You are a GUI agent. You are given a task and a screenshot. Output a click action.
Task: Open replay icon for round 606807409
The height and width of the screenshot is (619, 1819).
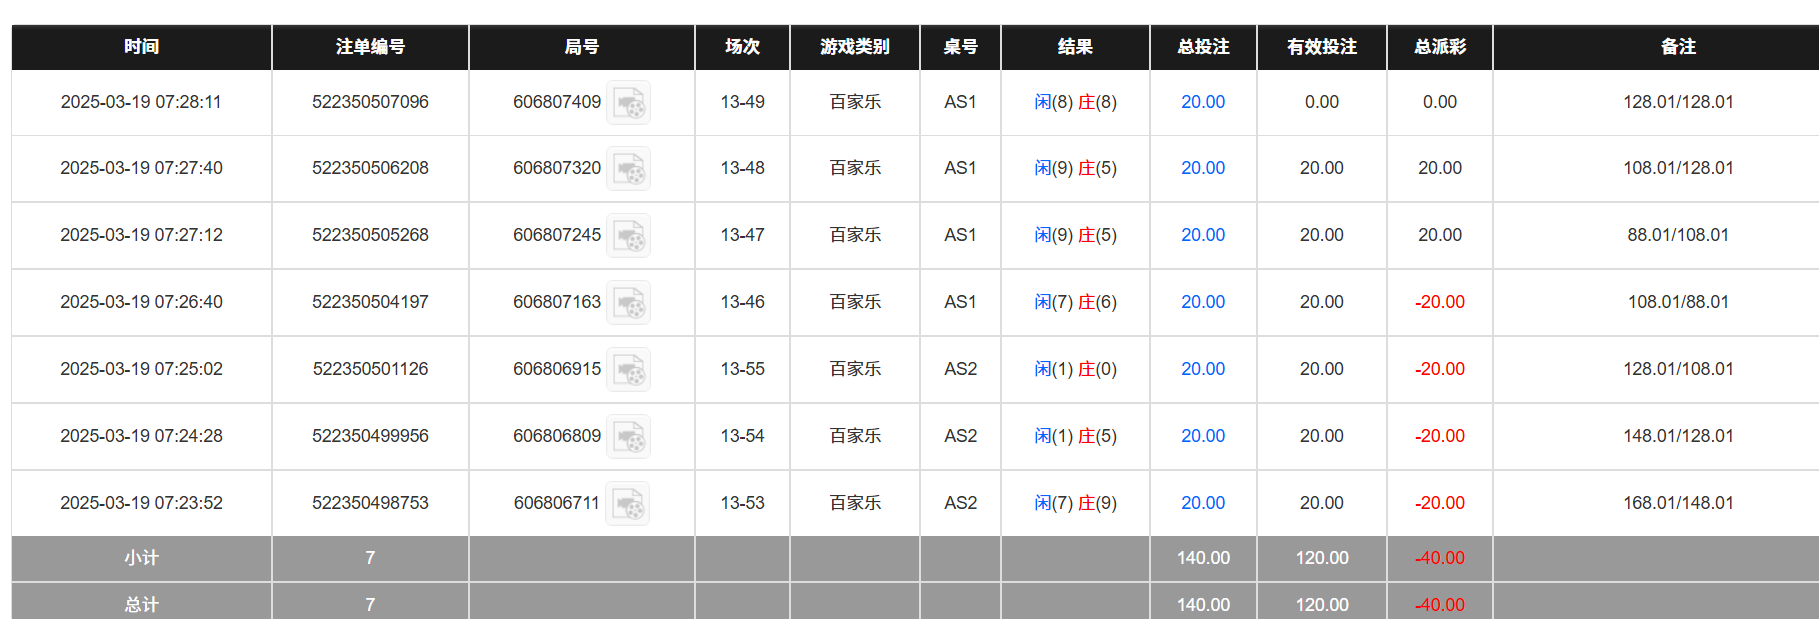coord(629,103)
